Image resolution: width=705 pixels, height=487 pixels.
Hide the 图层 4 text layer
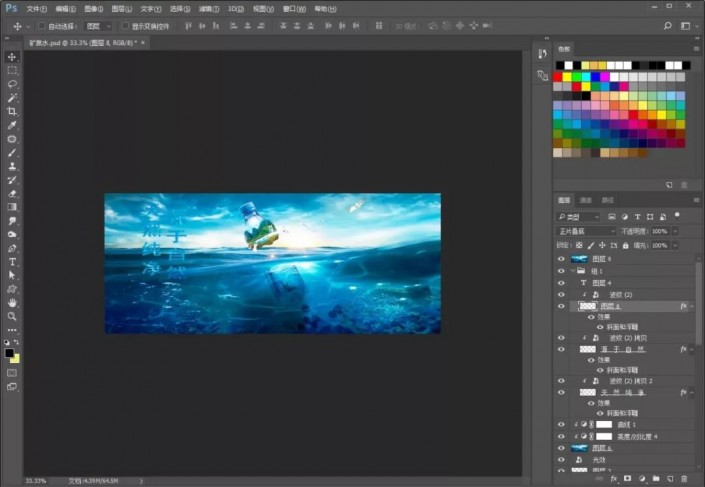point(561,283)
